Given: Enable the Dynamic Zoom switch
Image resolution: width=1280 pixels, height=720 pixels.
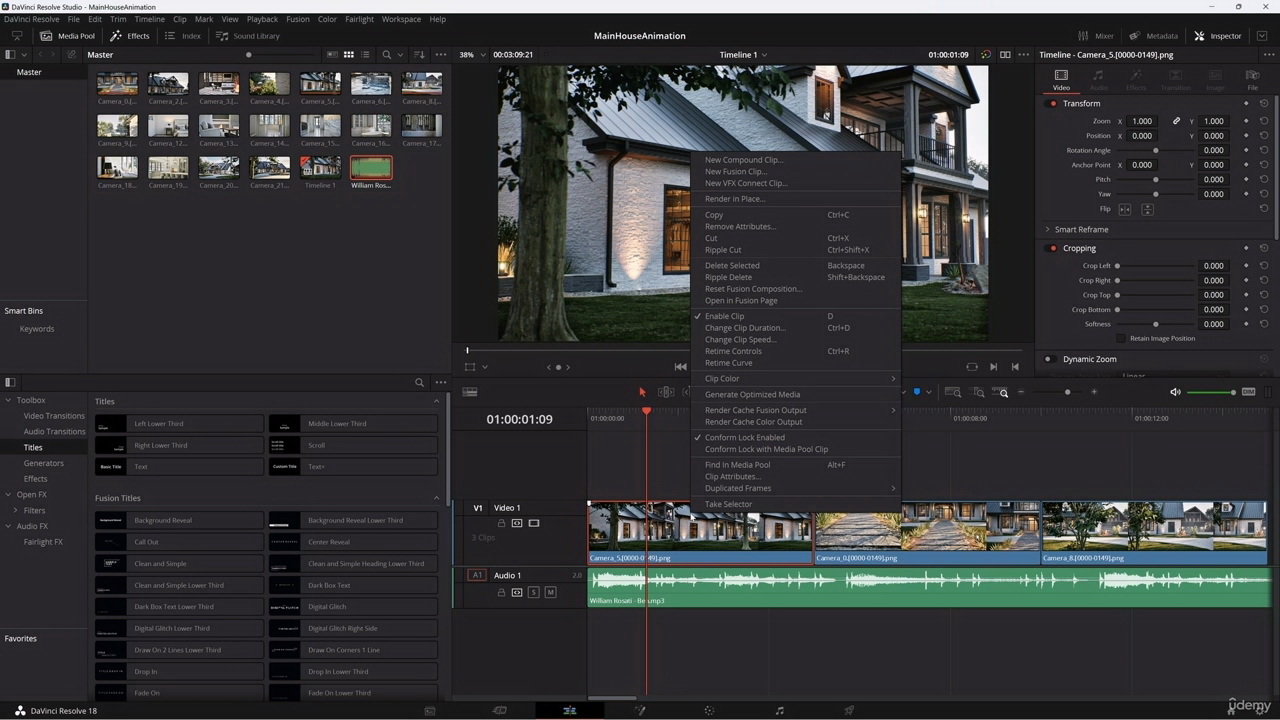Looking at the screenshot, I should 1049,359.
